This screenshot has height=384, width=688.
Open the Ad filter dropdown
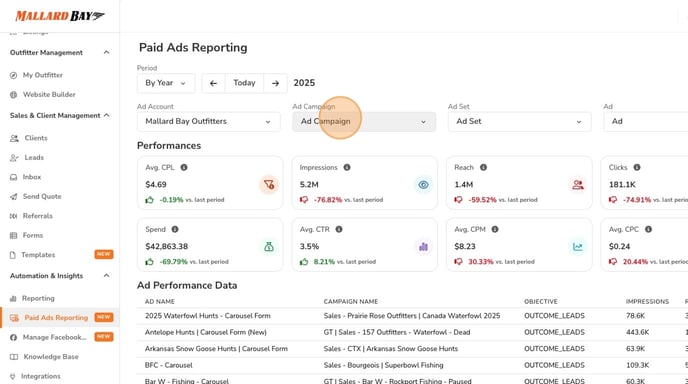pos(645,122)
